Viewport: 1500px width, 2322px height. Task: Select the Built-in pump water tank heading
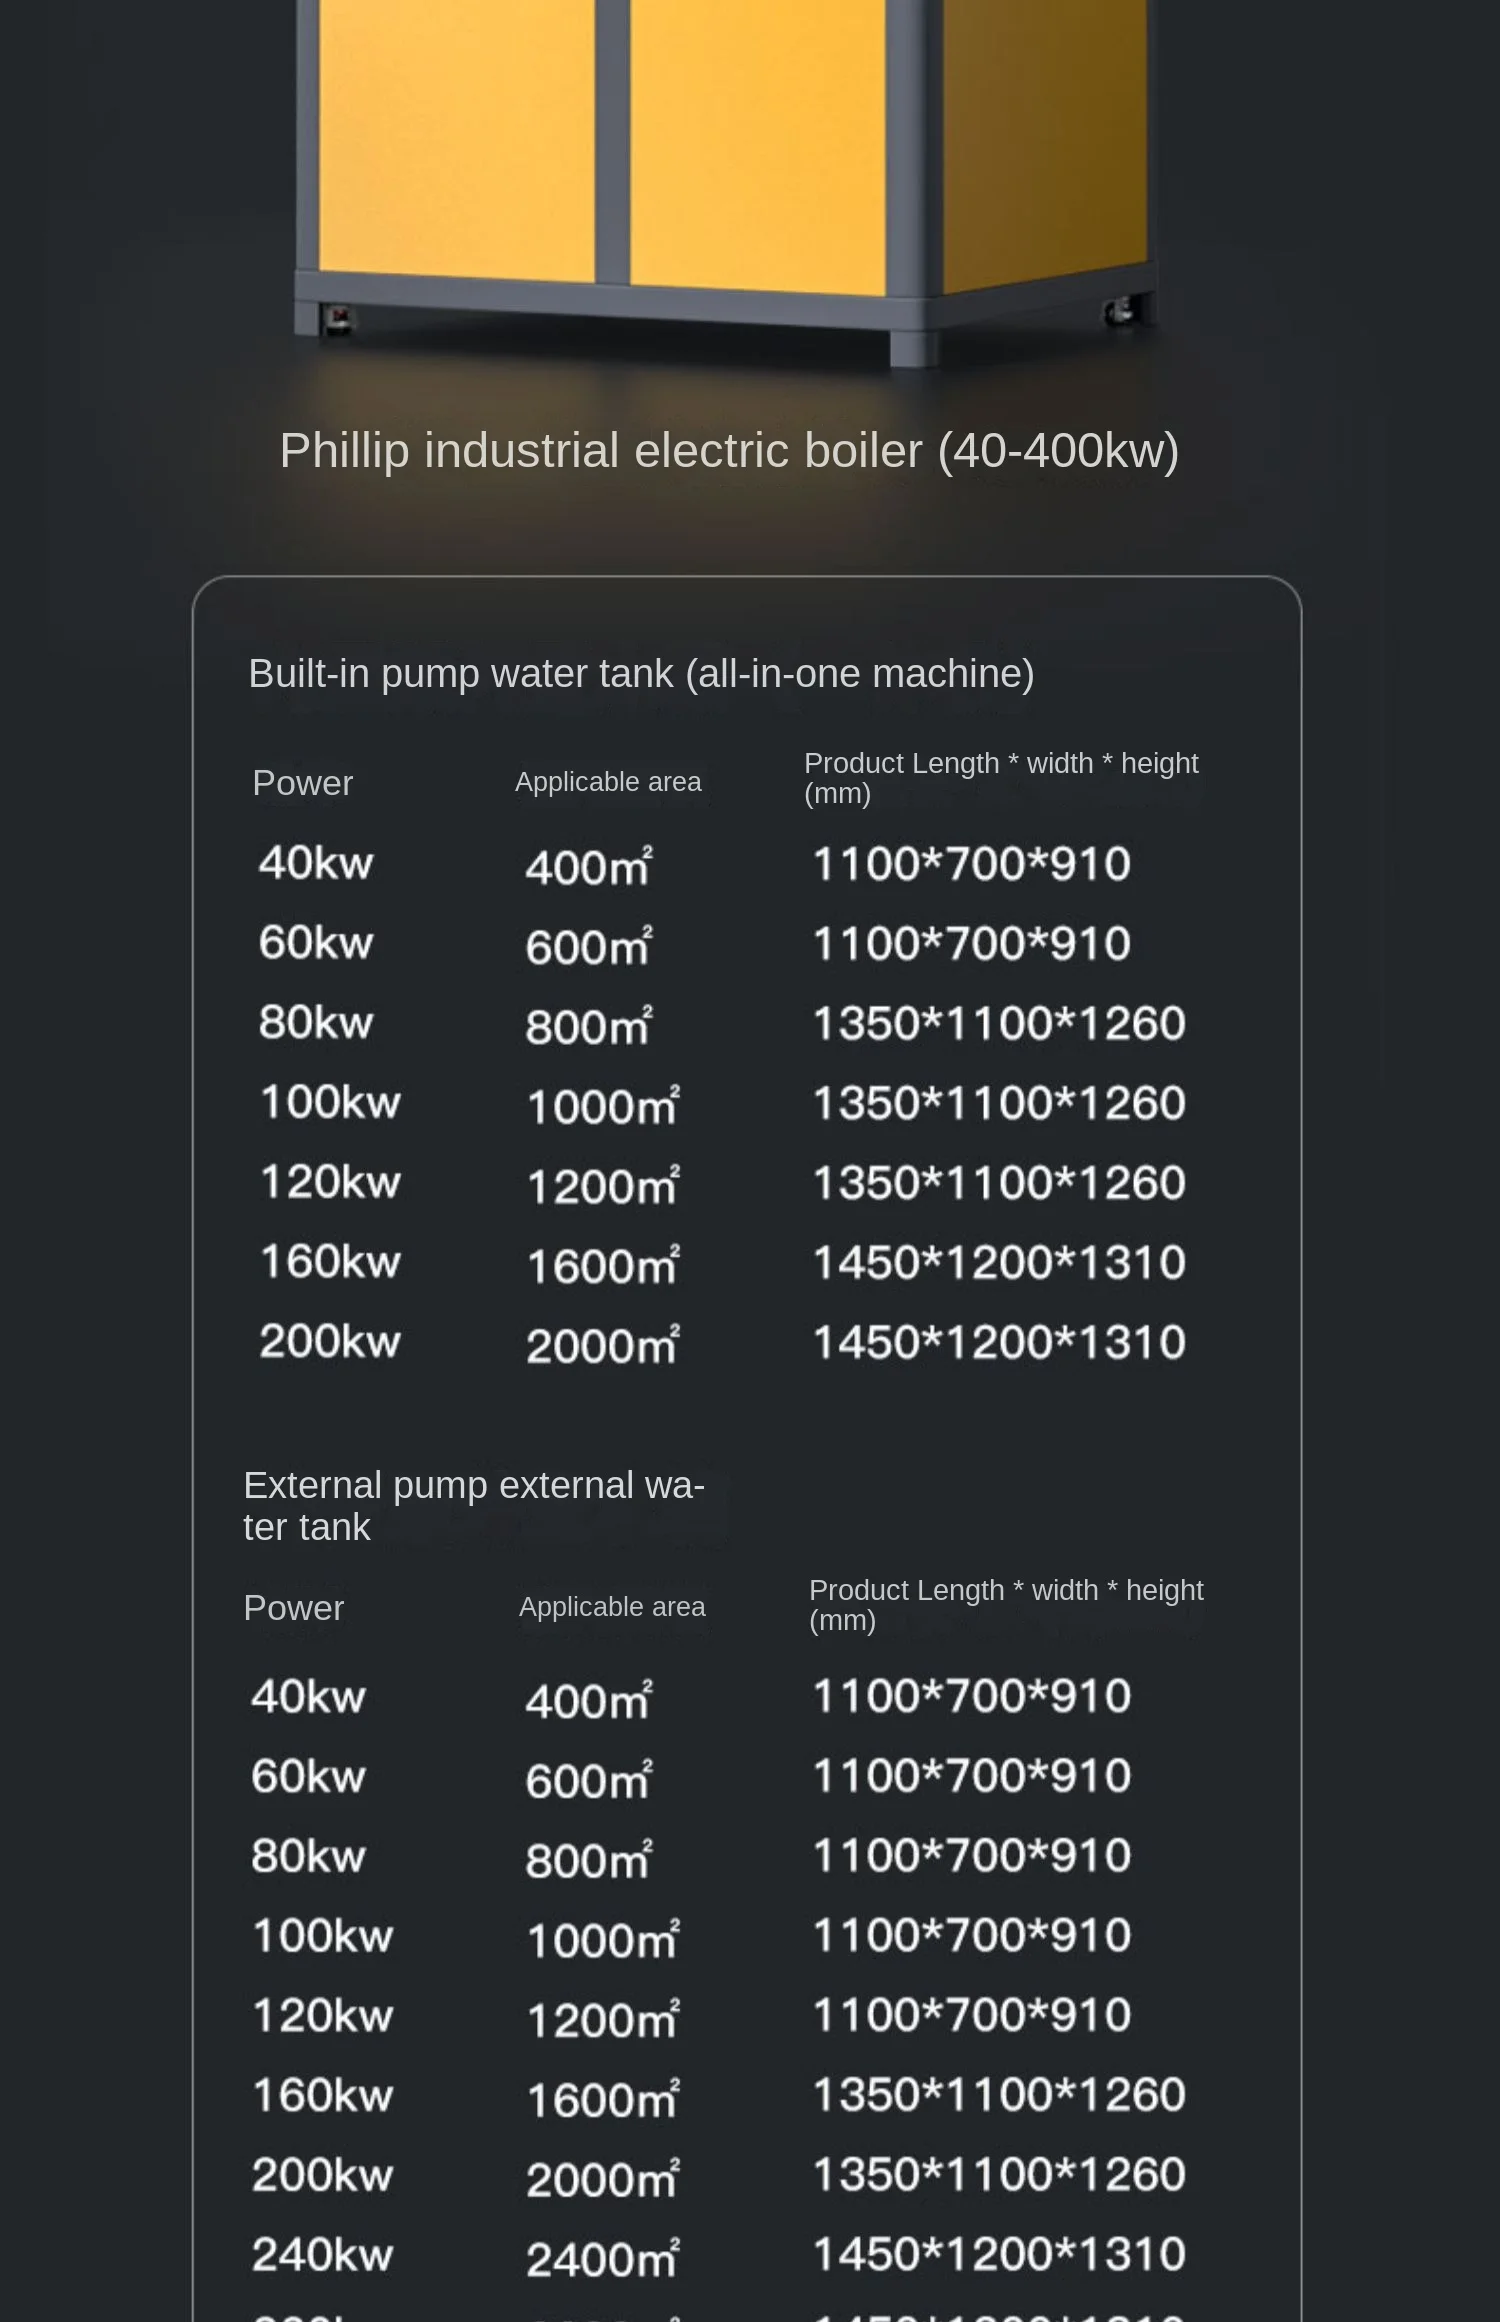[x=641, y=674]
